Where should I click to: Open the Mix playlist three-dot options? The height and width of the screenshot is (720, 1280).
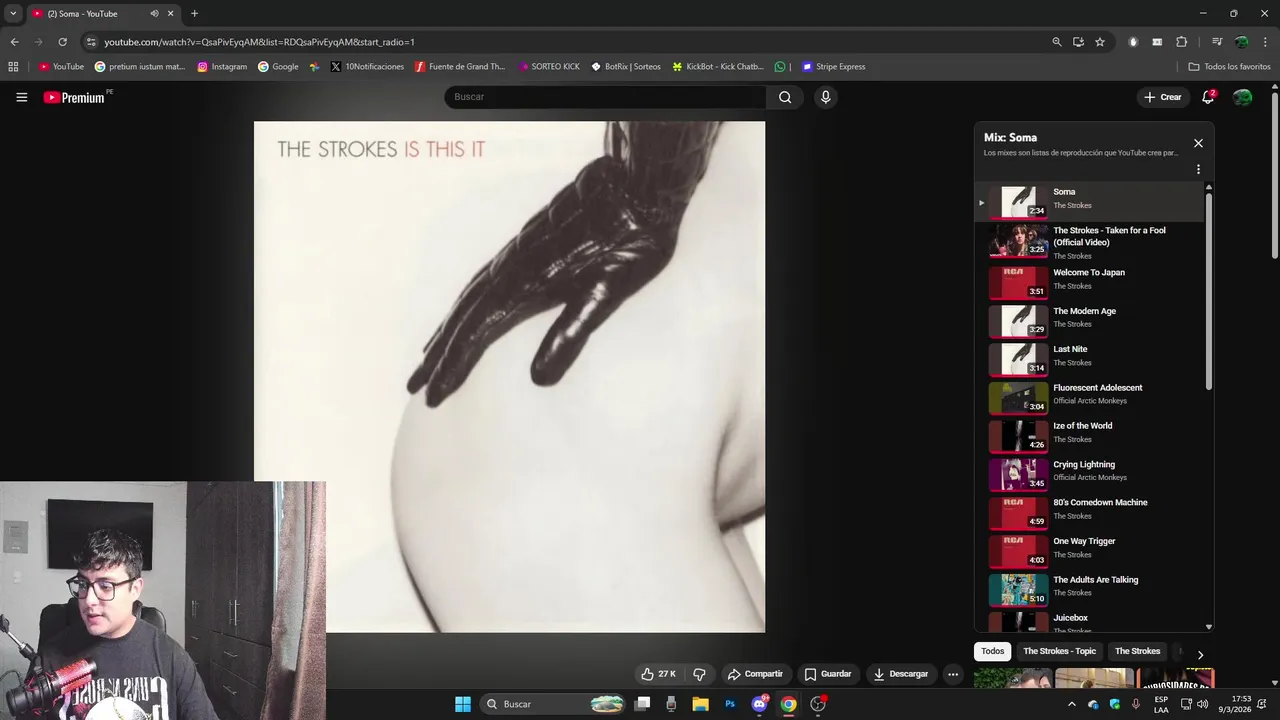(x=1198, y=170)
